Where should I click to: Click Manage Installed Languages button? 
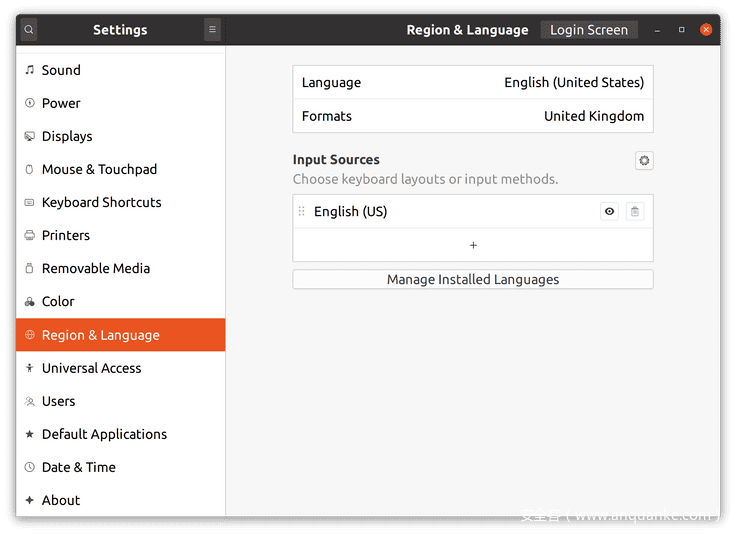pos(472,280)
